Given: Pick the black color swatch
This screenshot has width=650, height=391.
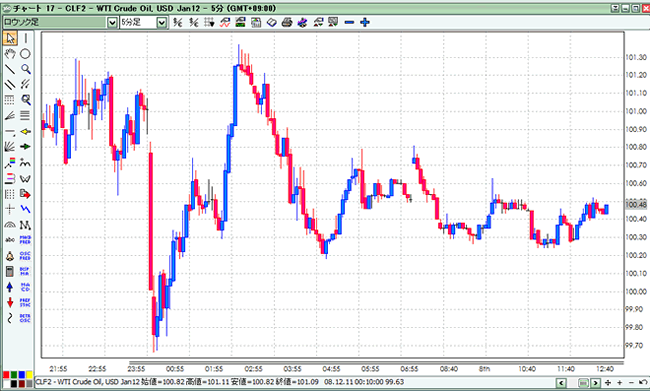Looking at the screenshot, I should [14, 384].
